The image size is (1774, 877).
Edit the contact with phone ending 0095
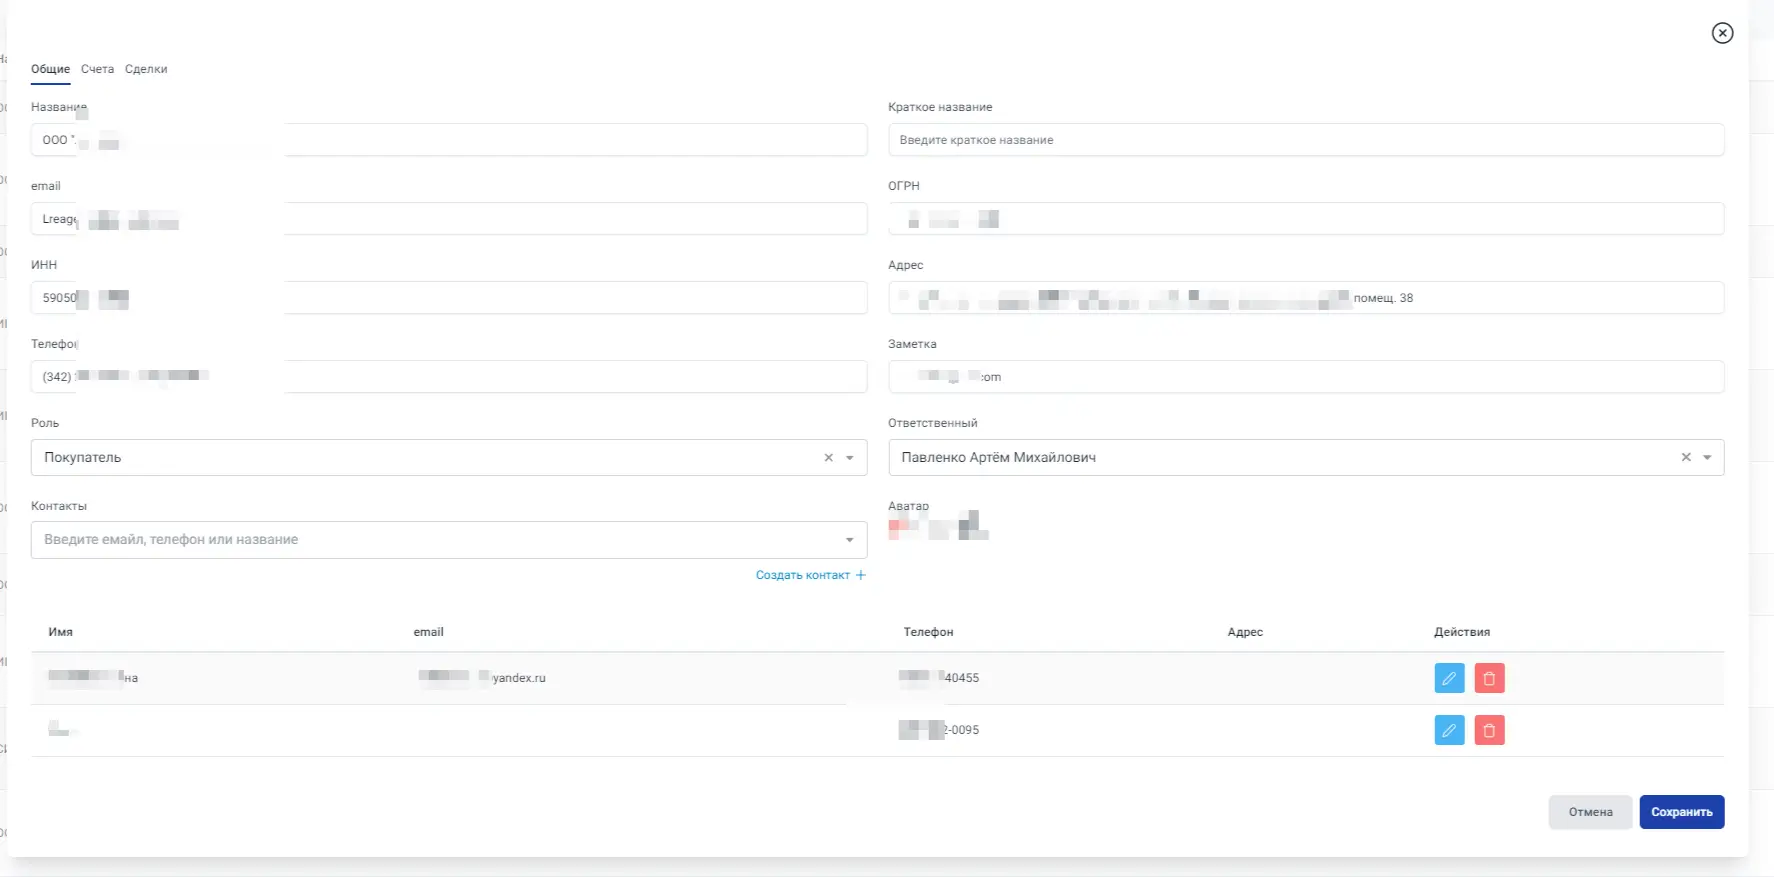(x=1449, y=730)
